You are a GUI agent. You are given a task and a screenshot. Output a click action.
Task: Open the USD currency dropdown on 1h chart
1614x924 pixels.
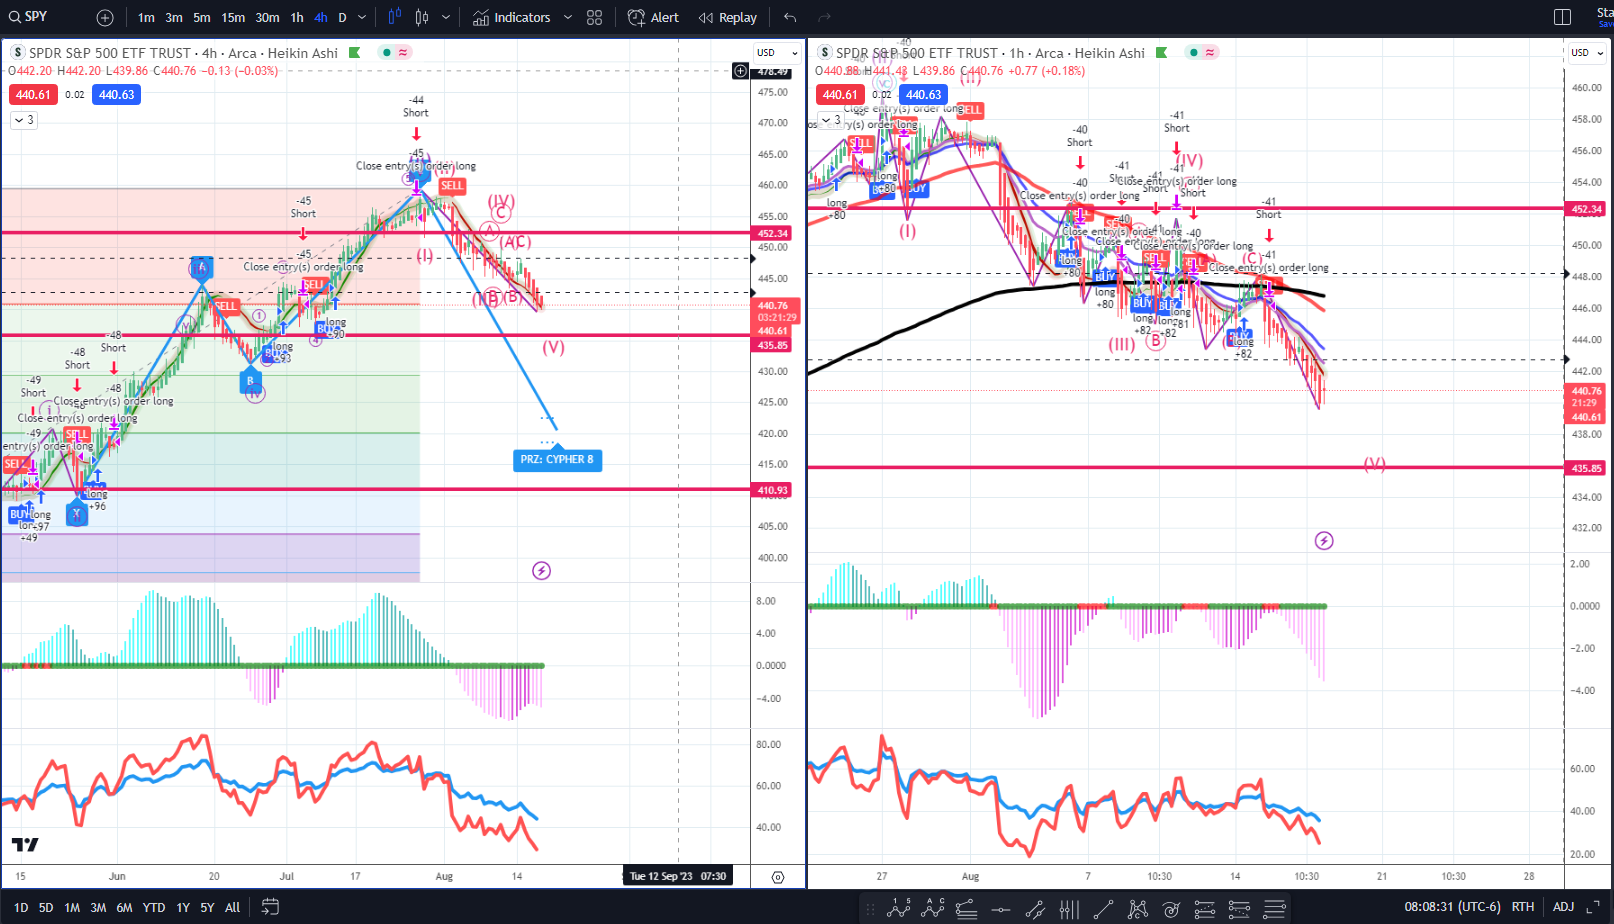coord(1586,52)
